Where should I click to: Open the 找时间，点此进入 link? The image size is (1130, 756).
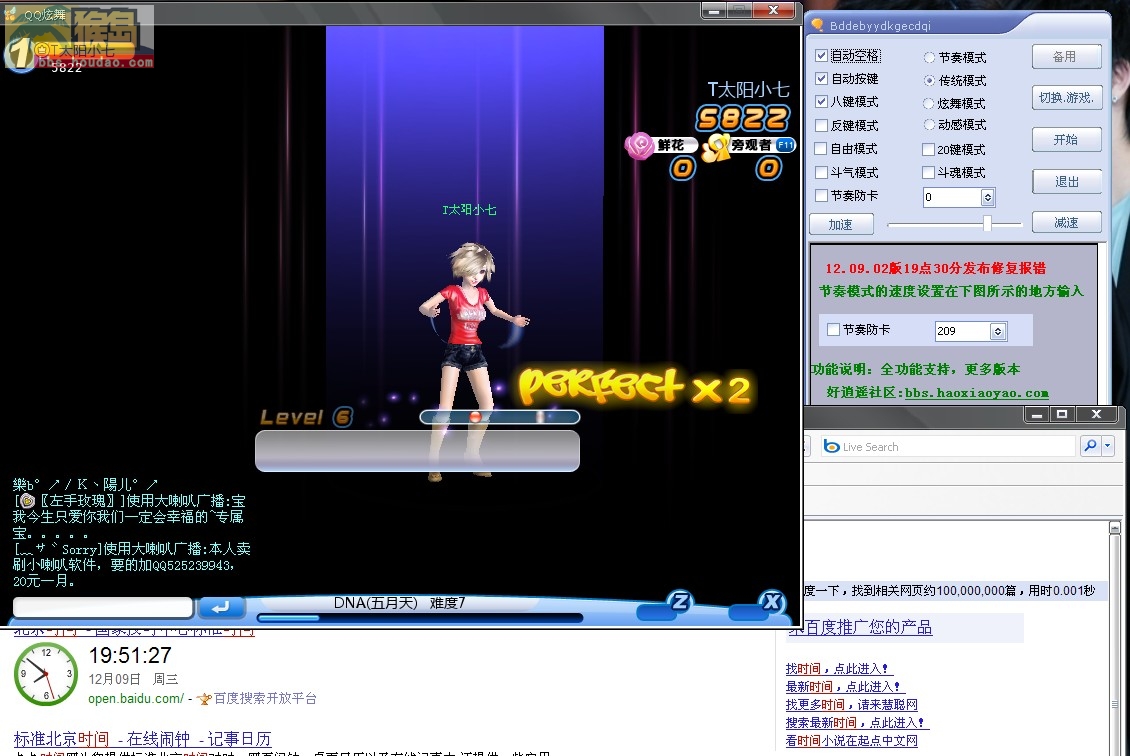[x=837, y=669]
